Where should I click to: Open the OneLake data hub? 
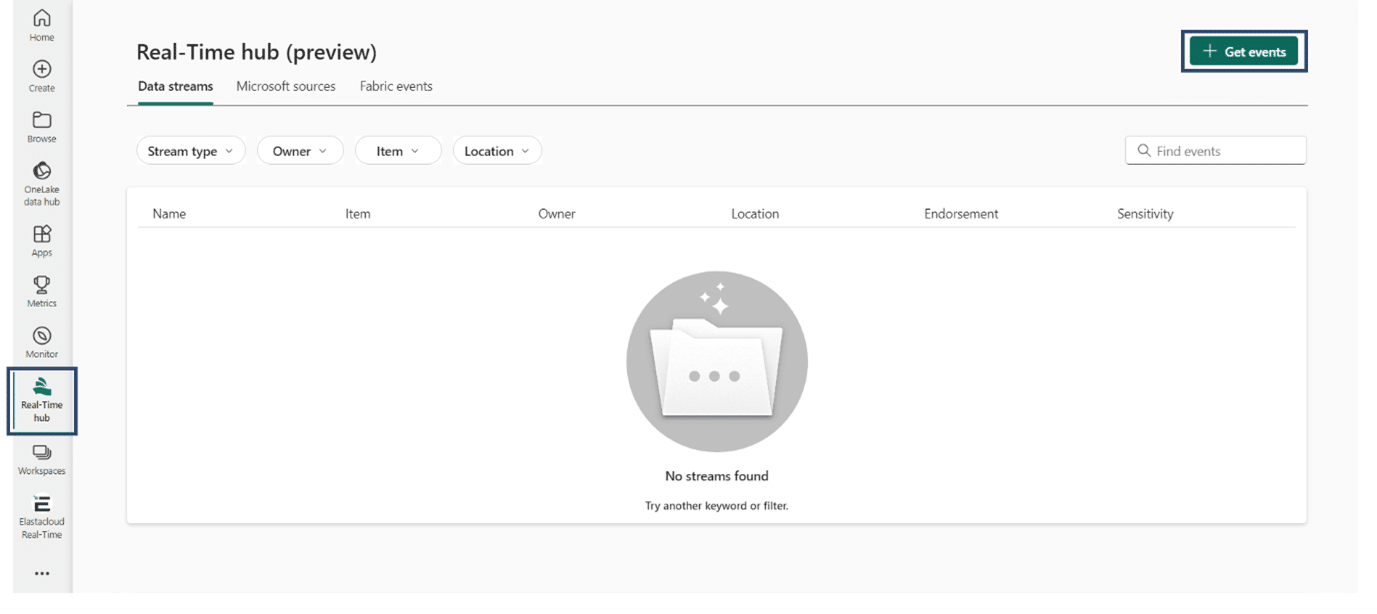pyautogui.click(x=42, y=184)
